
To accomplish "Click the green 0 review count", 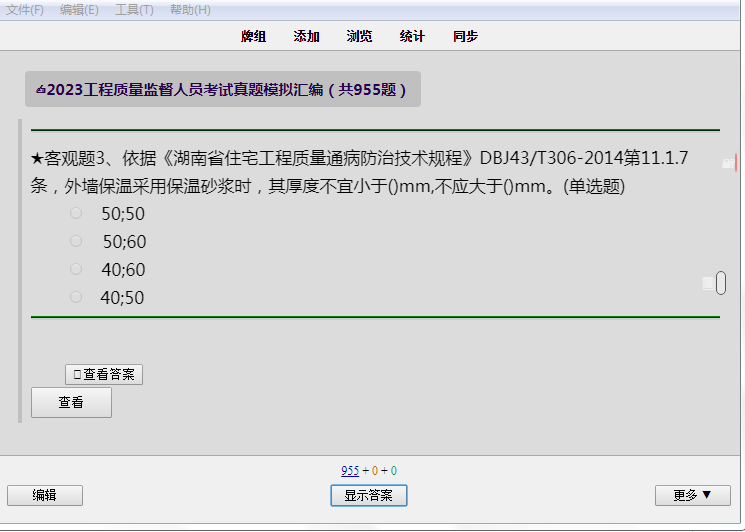I will [393, 471].
